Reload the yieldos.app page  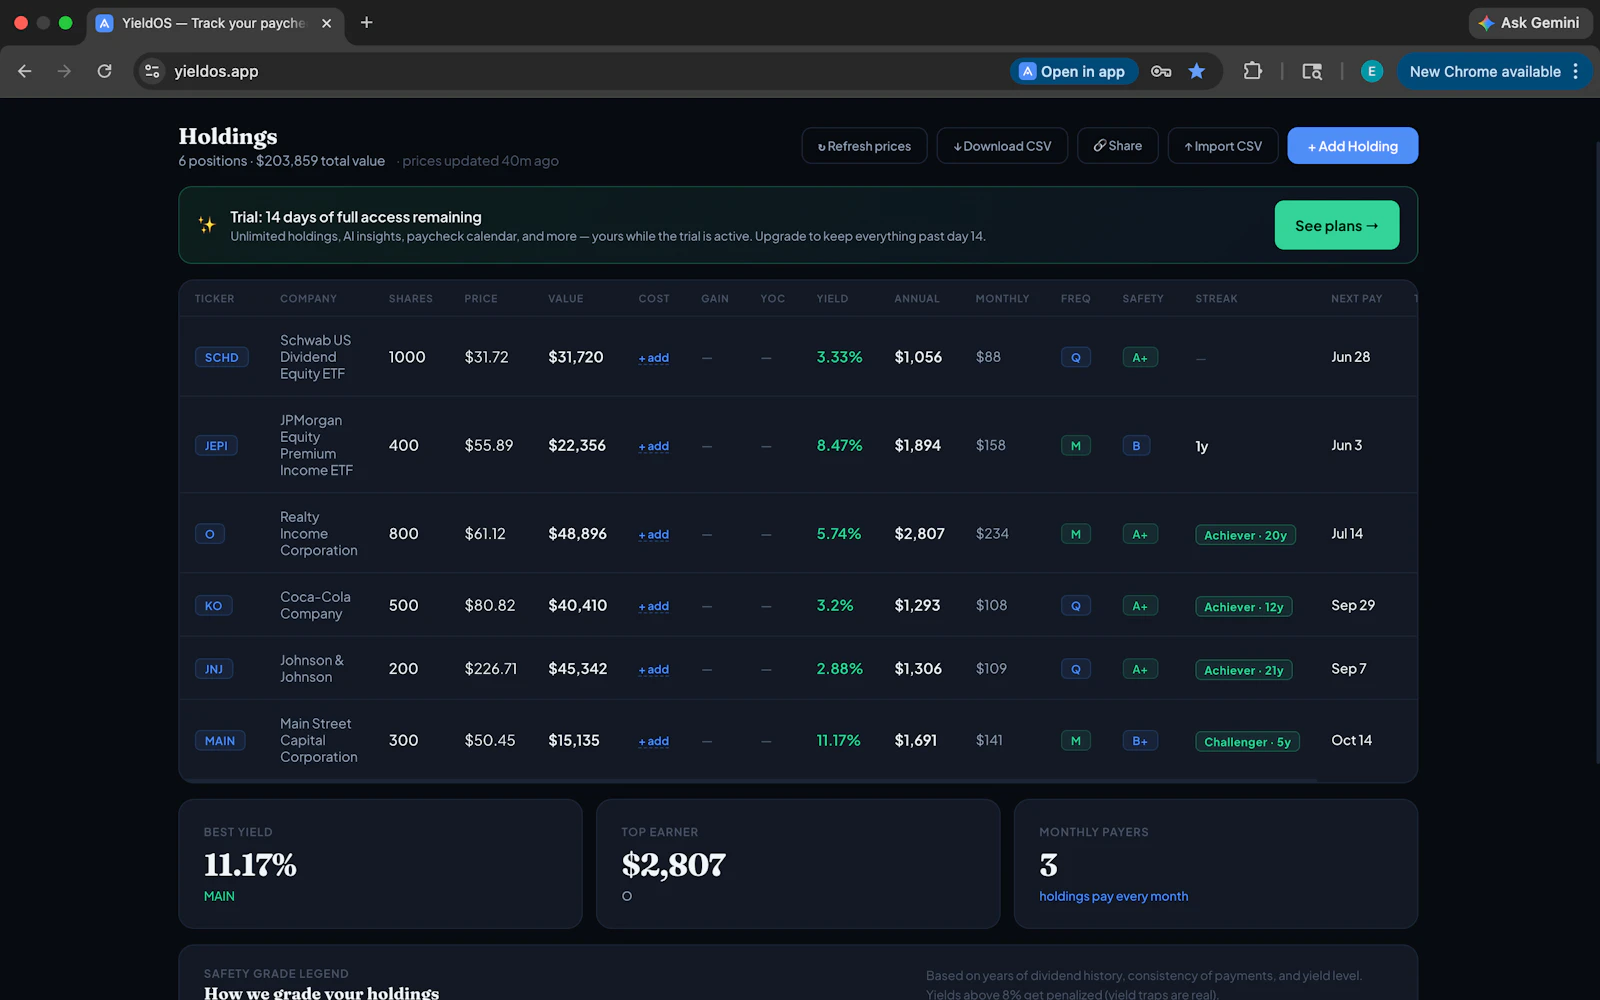pyautogui.click(x=104, y=71)
